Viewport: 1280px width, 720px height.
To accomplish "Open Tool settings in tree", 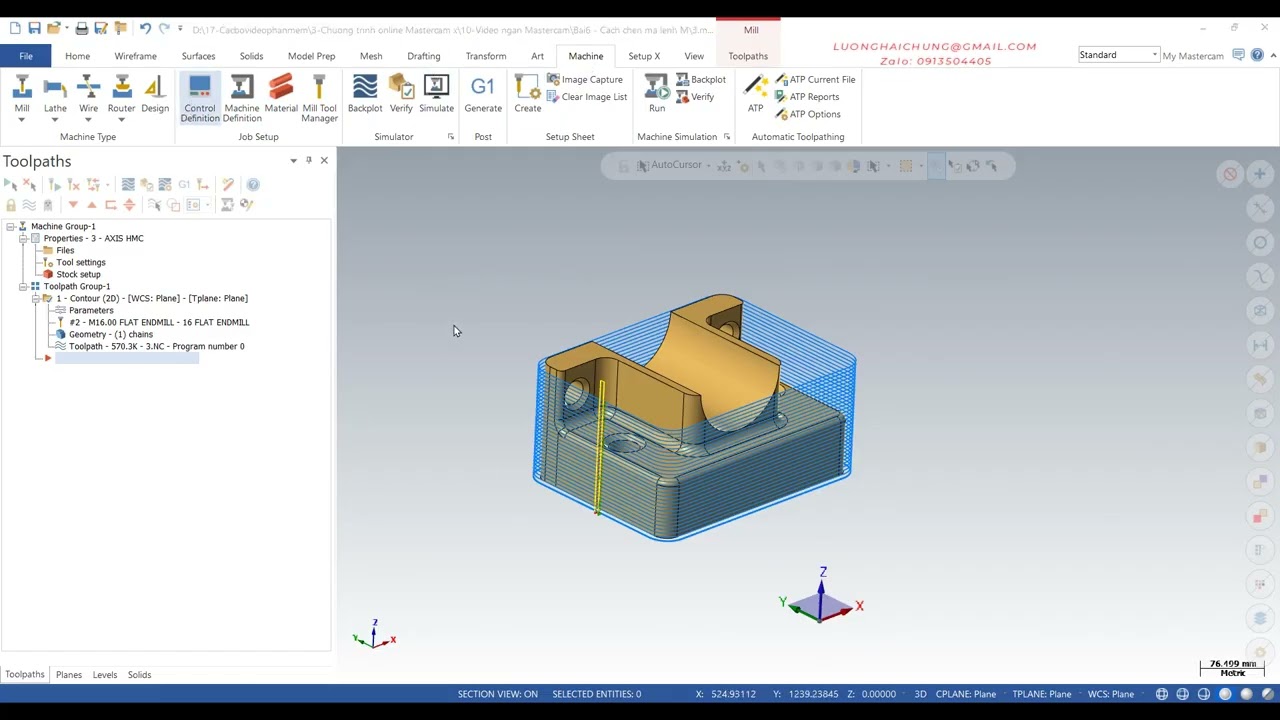I will tap(80, 263).
